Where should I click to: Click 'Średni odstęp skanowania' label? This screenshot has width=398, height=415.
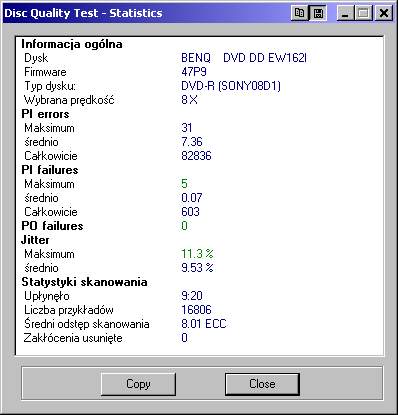tap(87, 324)
